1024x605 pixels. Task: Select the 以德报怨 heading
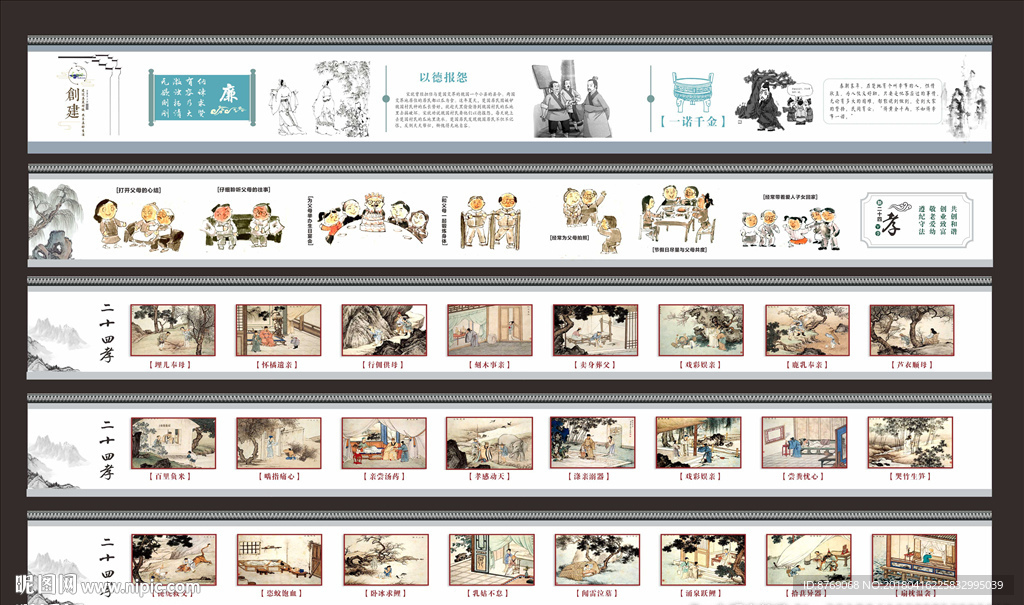(443, 77)
